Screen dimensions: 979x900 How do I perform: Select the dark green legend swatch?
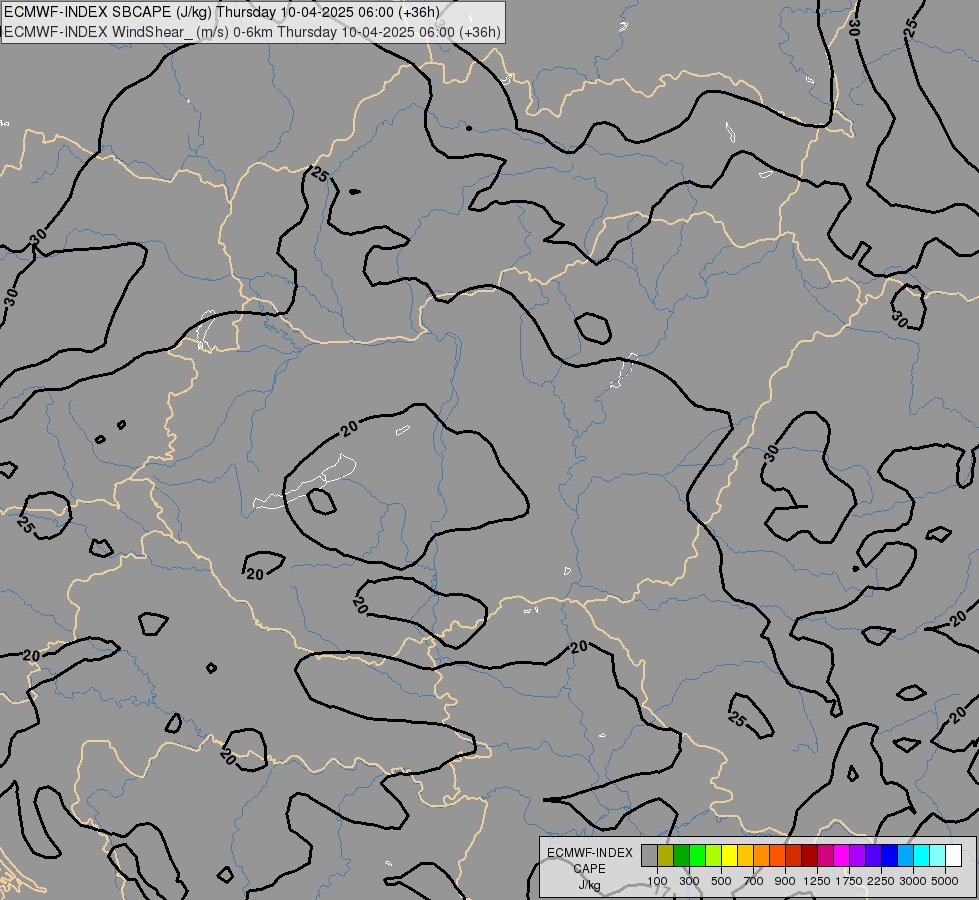[x=681, y=856]
